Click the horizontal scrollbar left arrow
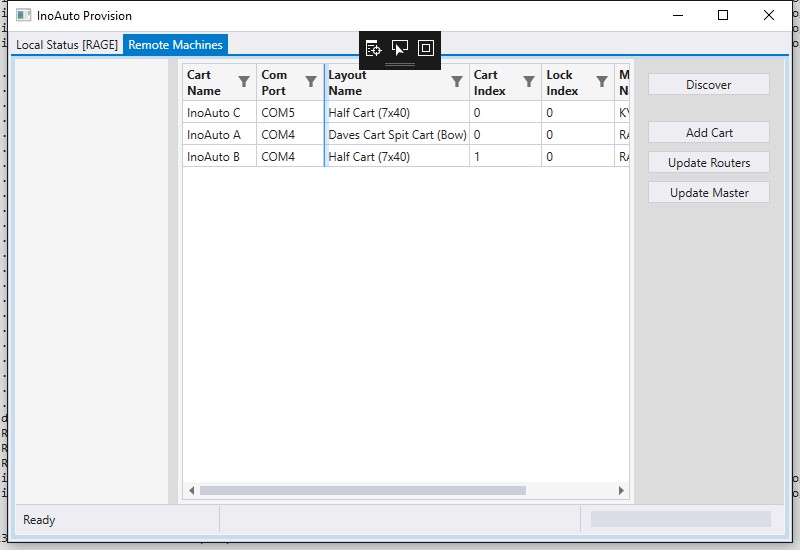 [x=191, y=490]
